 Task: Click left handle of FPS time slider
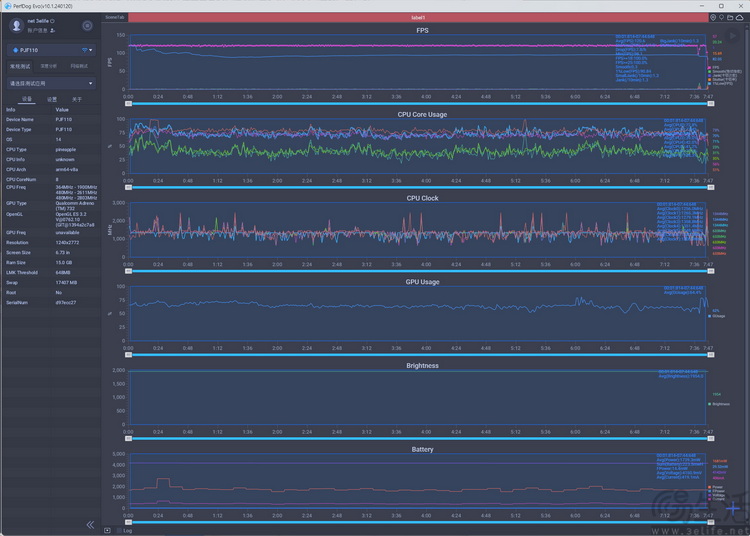[x=128, y=104]
